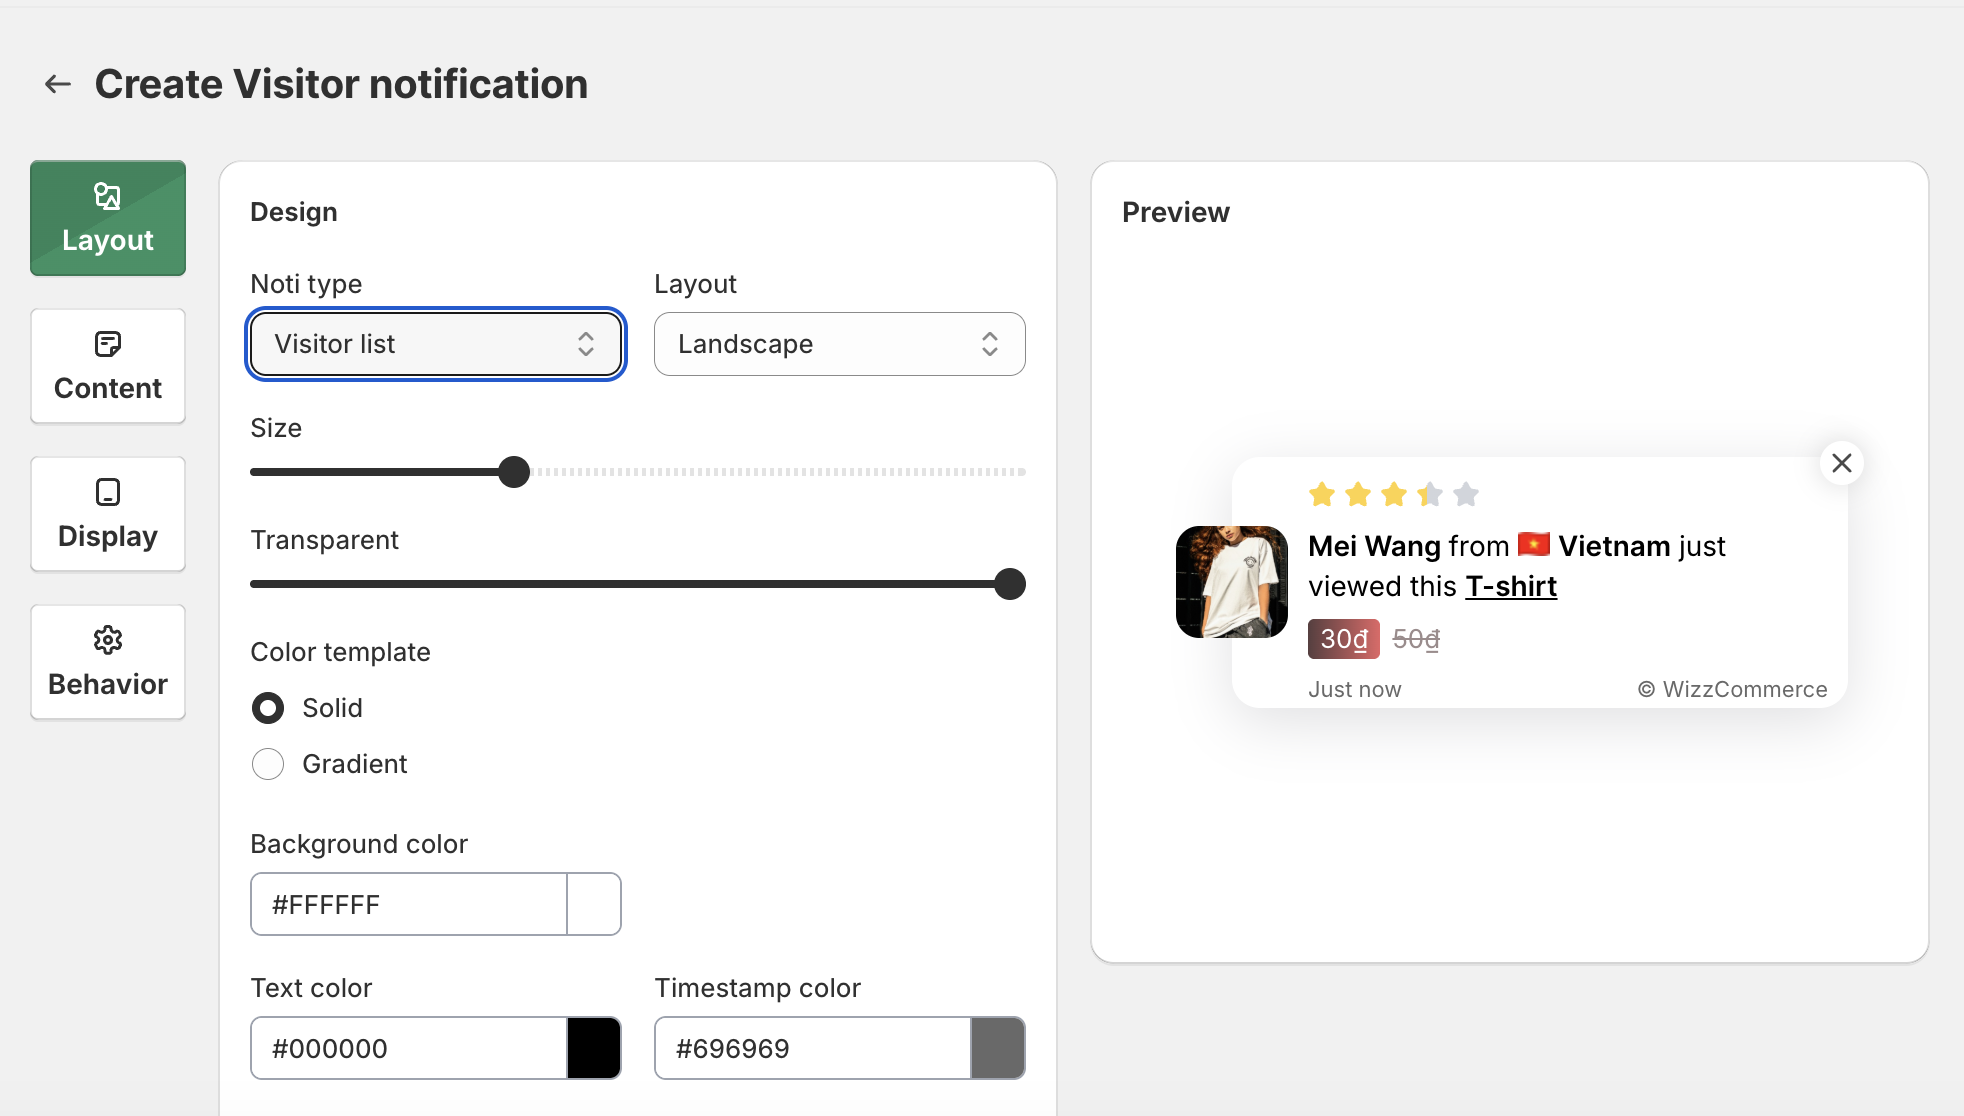Open the Content tab icon
Image resolution: width=1964 pixels, height=1116 pixels.
(x=108, y=345)
